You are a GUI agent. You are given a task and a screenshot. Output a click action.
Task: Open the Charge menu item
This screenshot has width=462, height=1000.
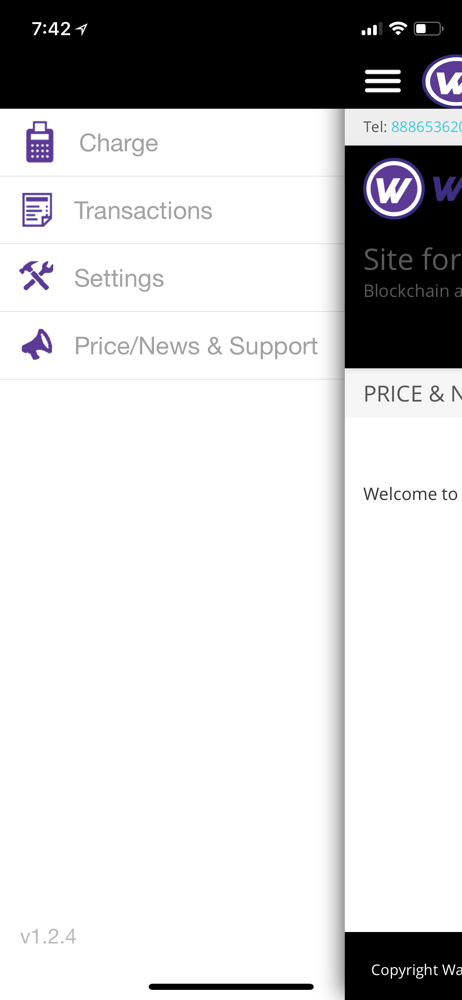click(172, 142)
